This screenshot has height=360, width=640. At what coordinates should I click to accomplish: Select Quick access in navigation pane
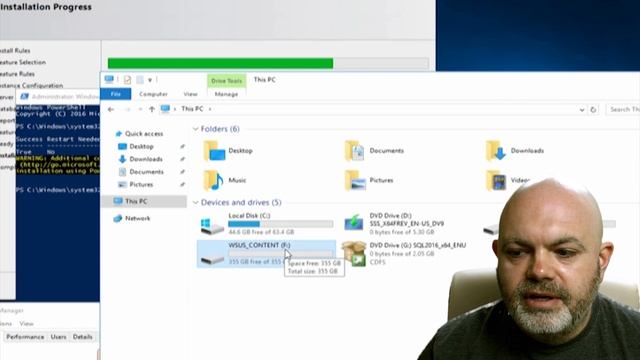click(144, 133)
